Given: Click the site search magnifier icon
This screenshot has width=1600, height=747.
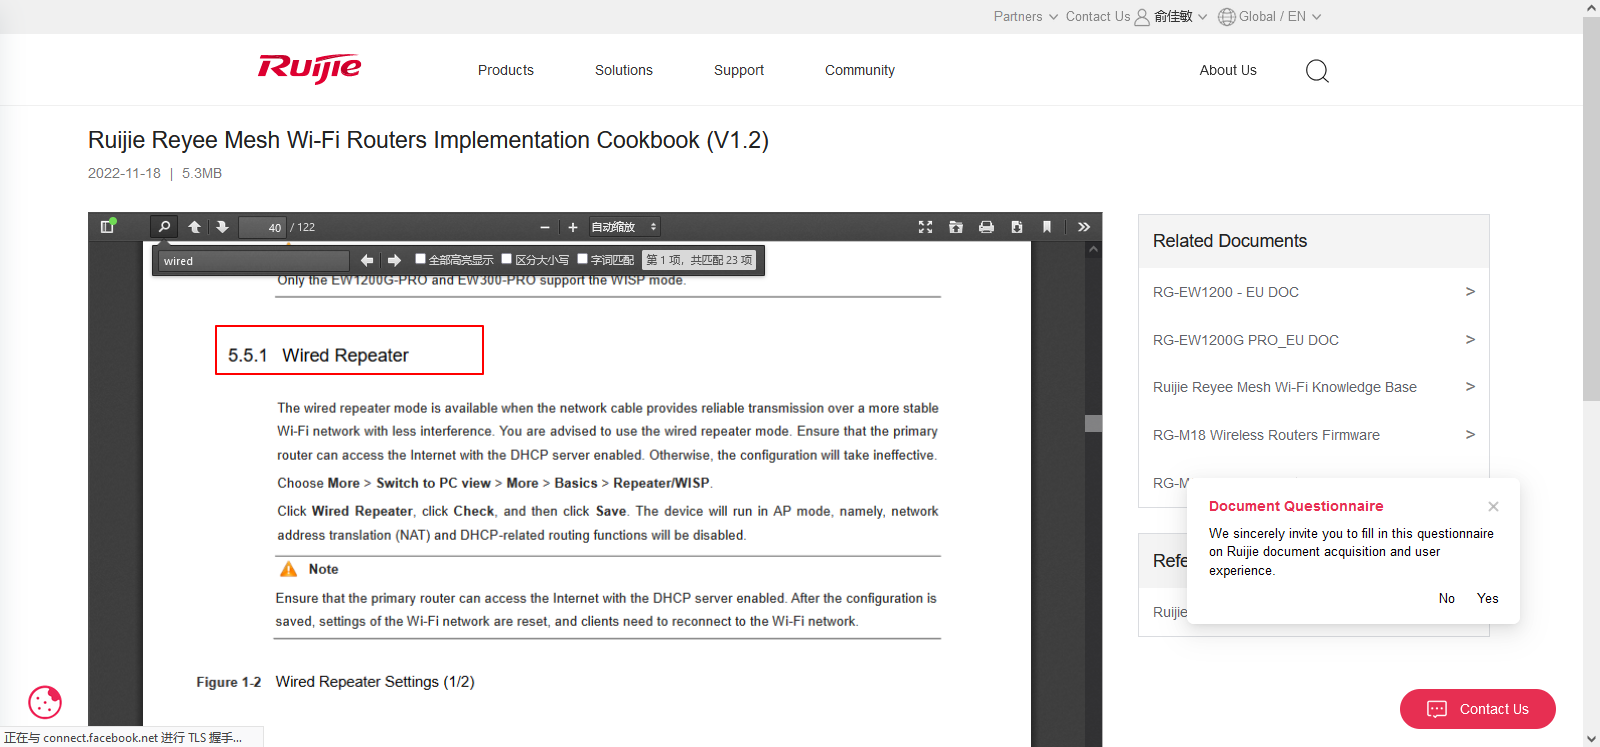Looking at the screenshot, I should 1317,71.
